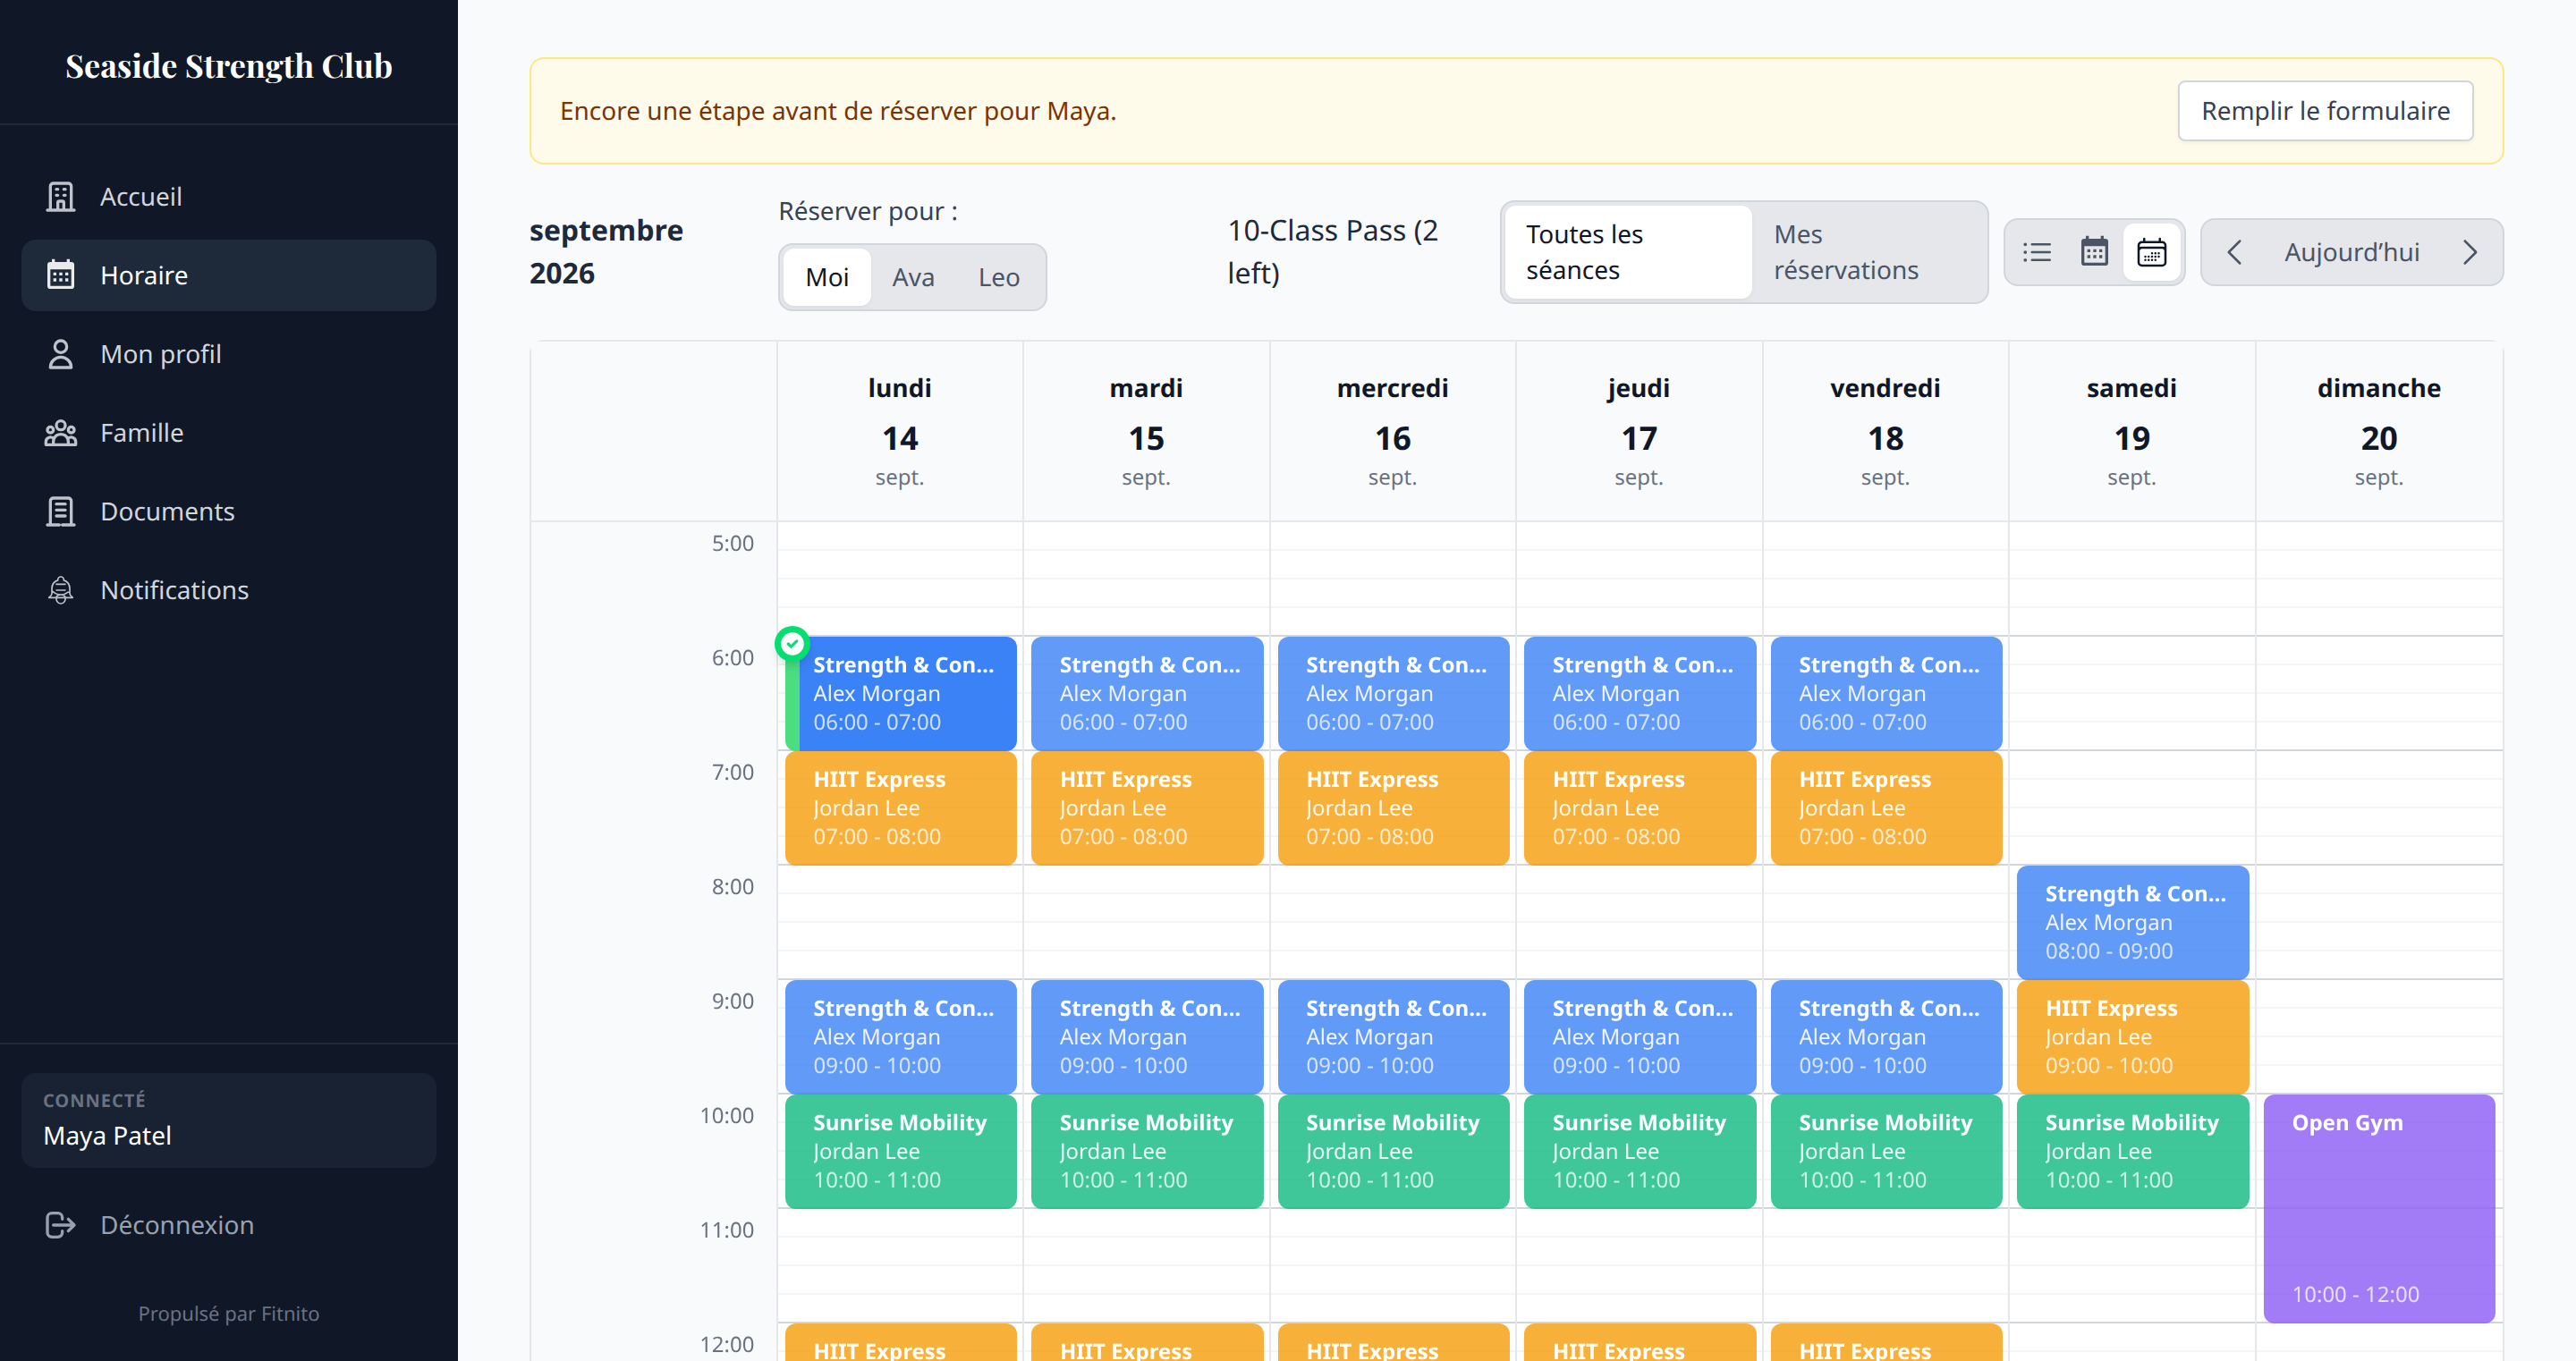The width and height of the screenshot is (2576, 1361).
Task: Open Notifications page
Action: pyautogui.click(x=229, y=590)
